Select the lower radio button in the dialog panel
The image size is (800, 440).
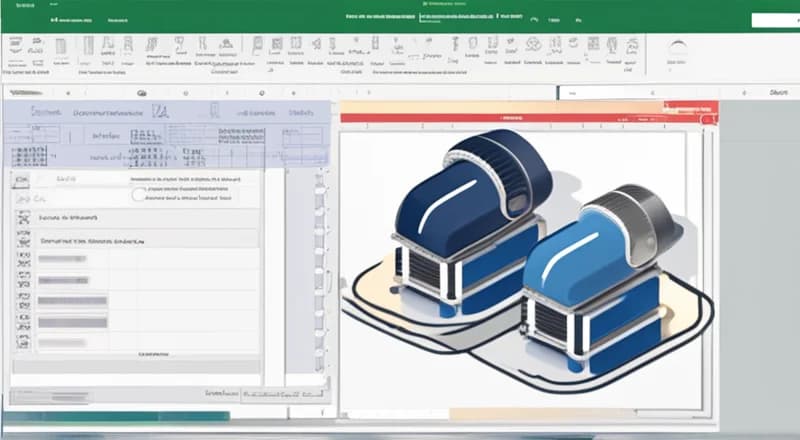tap(138, 197)
